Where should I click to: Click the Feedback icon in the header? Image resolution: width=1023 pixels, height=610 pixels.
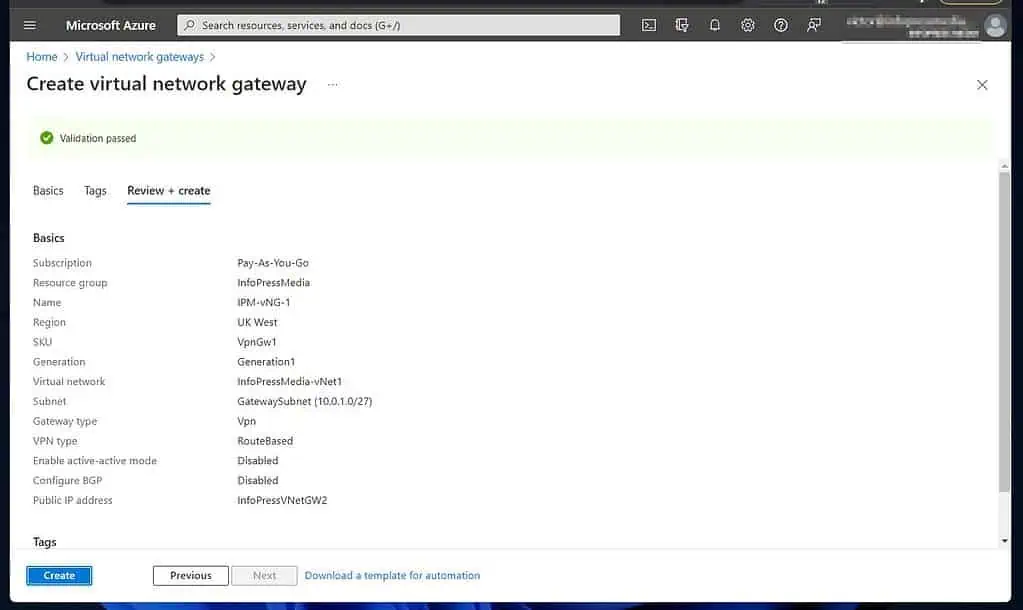pyautogui.click(x=814, y=25)
